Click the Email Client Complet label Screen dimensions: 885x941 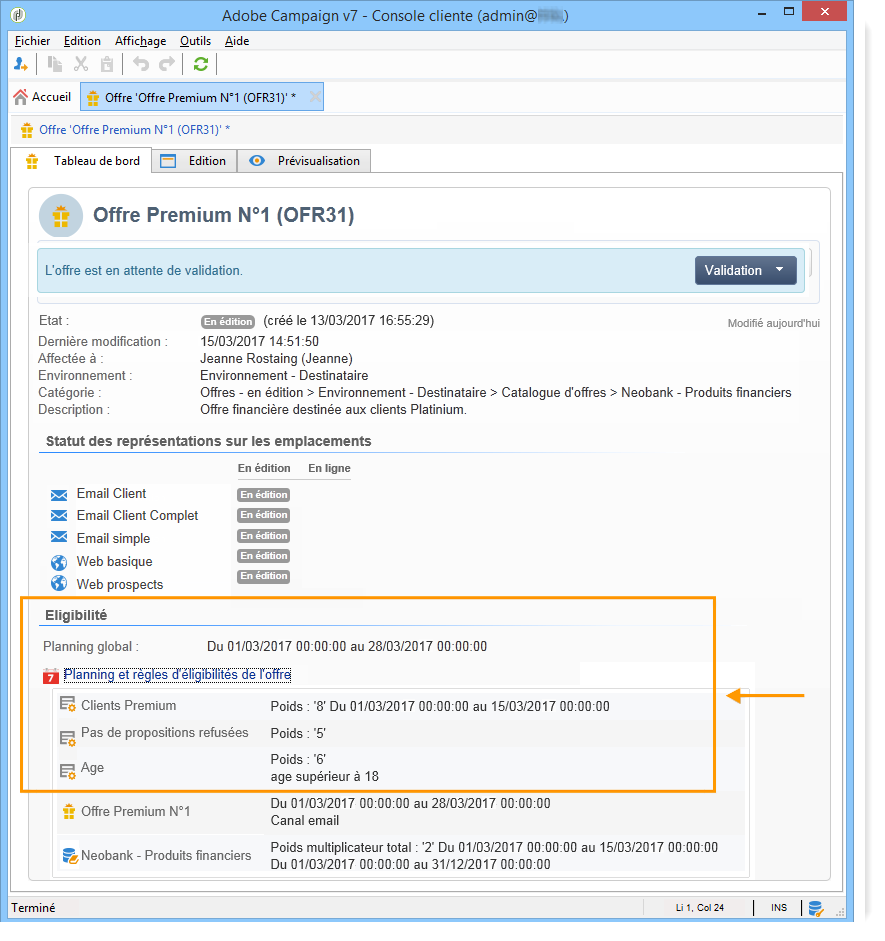tap(137, 516)
